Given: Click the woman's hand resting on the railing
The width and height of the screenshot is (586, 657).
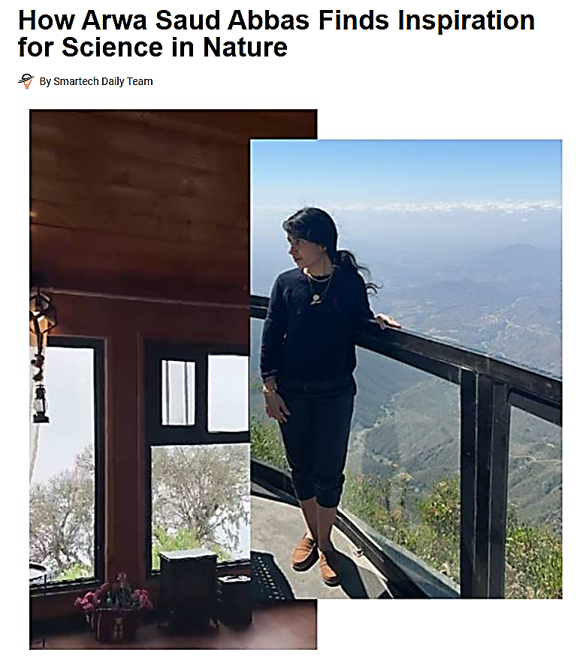Looking at the screenshot, I should tap(387, 321).
